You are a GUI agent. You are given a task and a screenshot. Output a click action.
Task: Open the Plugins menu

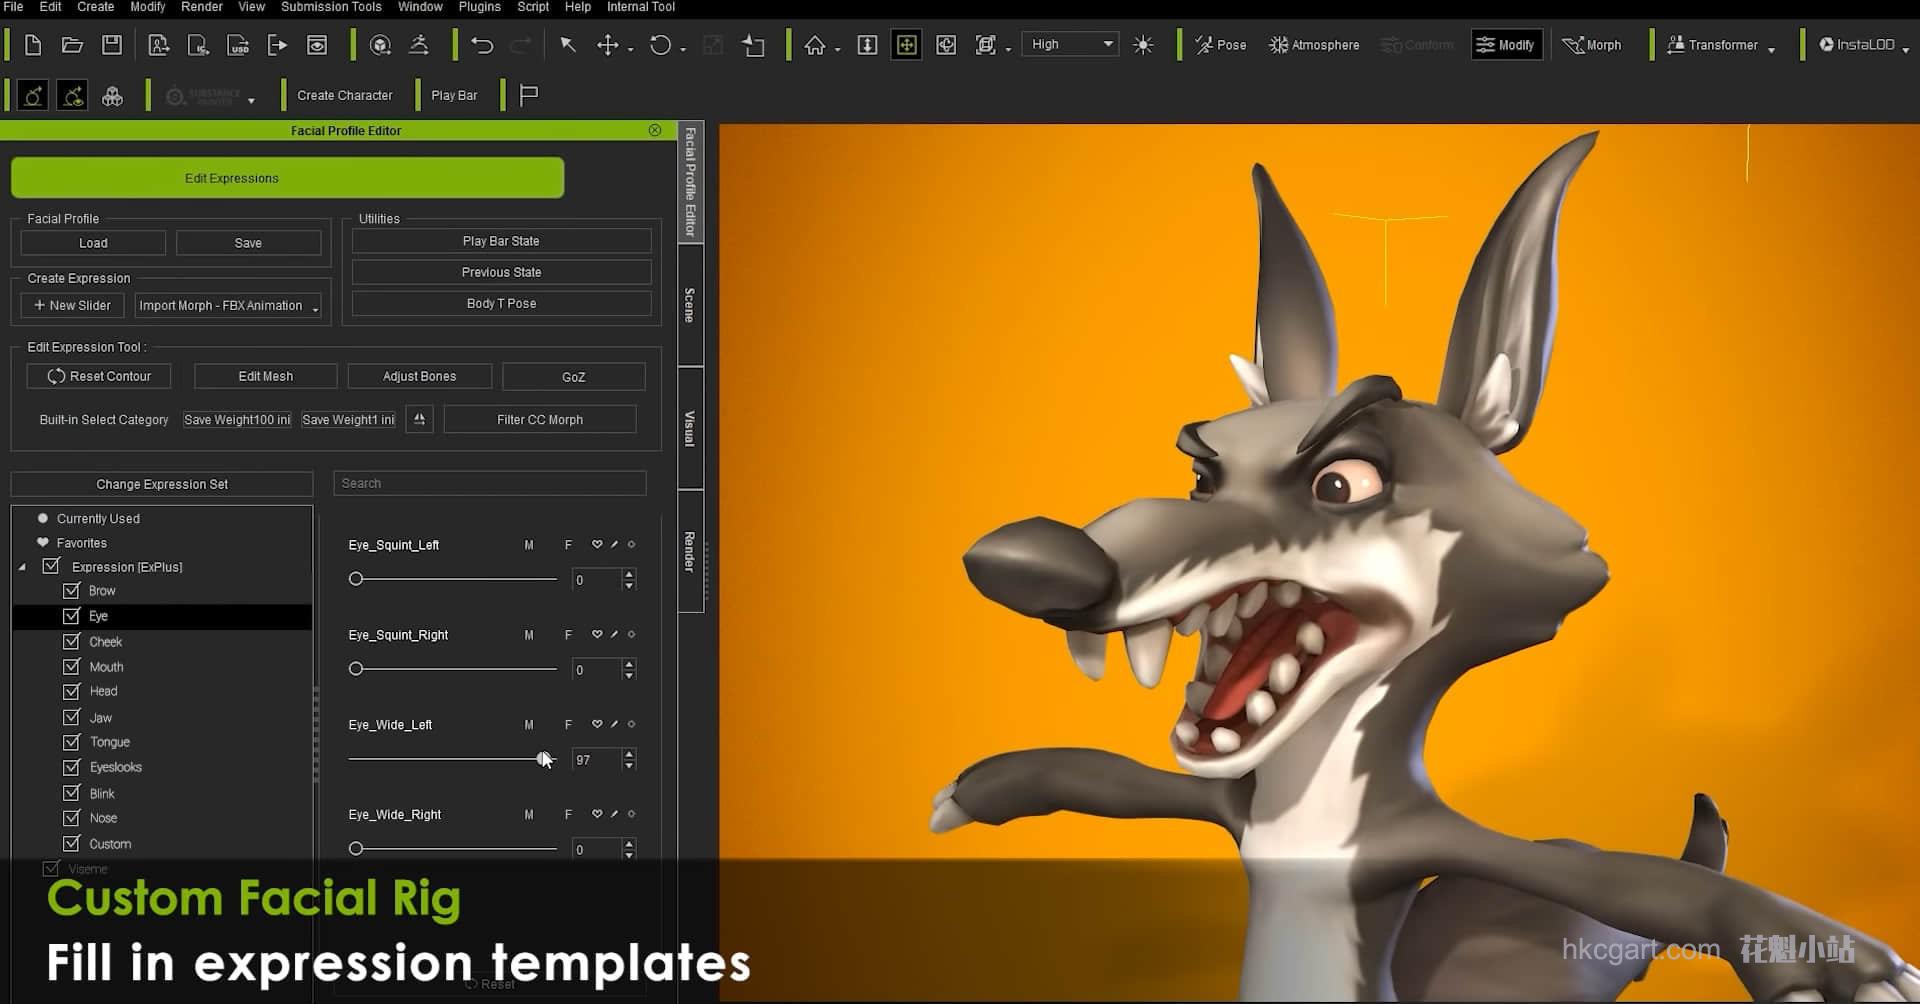tap(479, 7)
